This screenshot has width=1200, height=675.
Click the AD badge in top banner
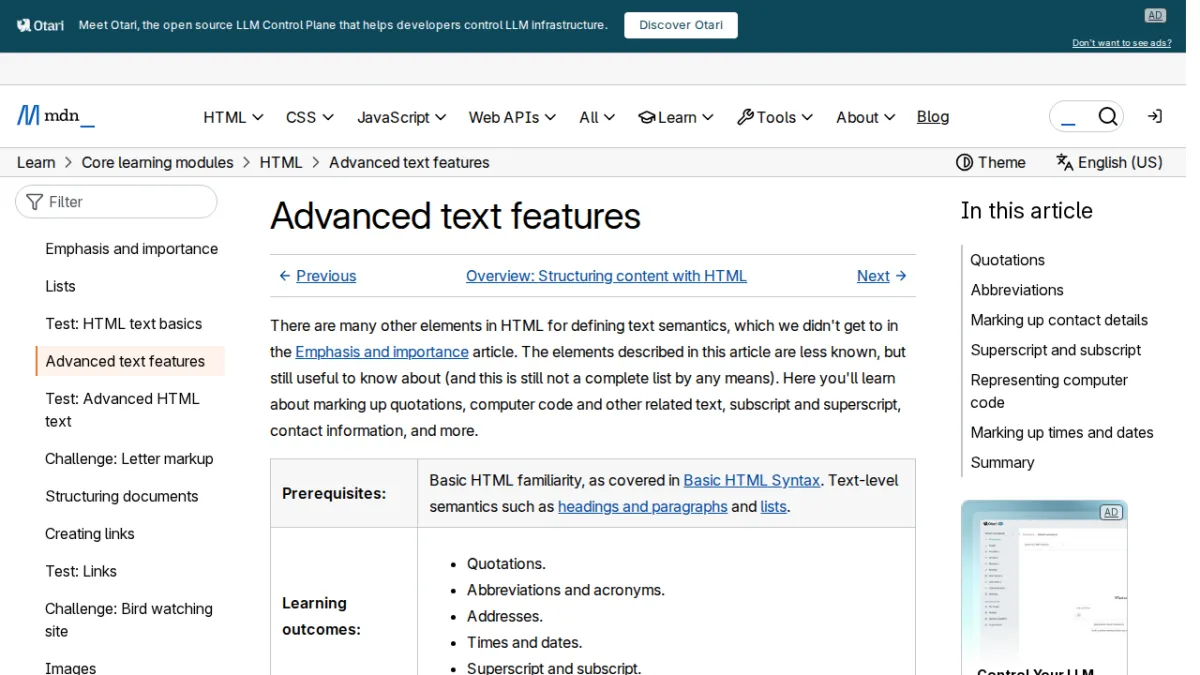tap(1155, 15)
